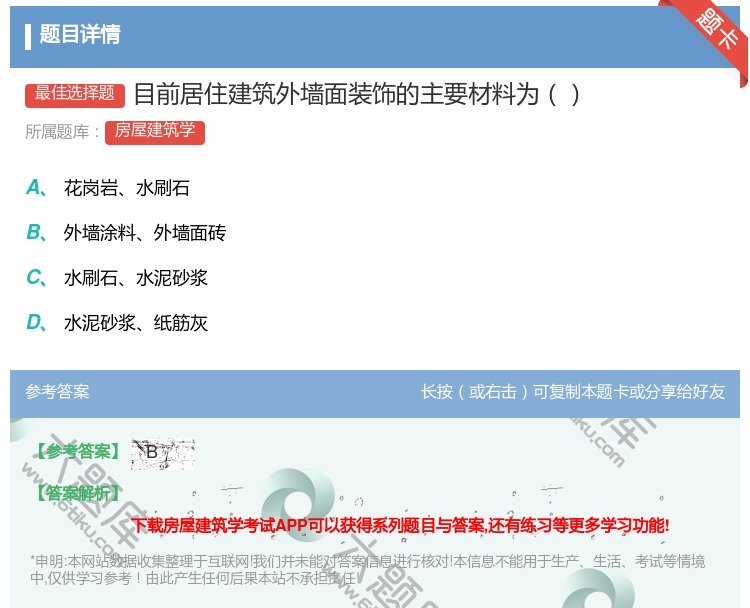This screenshot has width=750, height=608.
Task: Click the 参考答案 section header
Action: (x=57, y=392)
